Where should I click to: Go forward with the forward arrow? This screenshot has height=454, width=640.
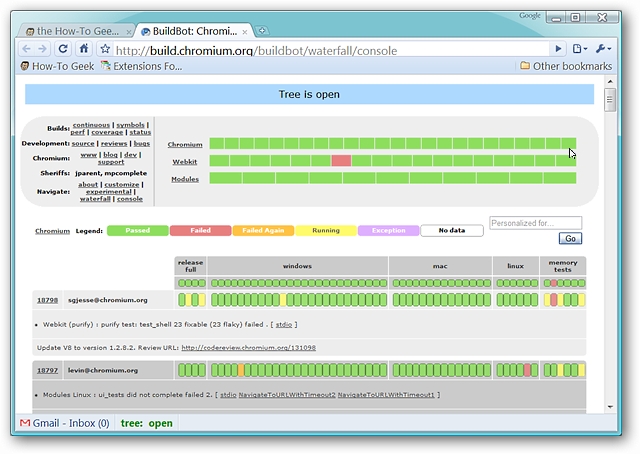(x=42, y=49)
